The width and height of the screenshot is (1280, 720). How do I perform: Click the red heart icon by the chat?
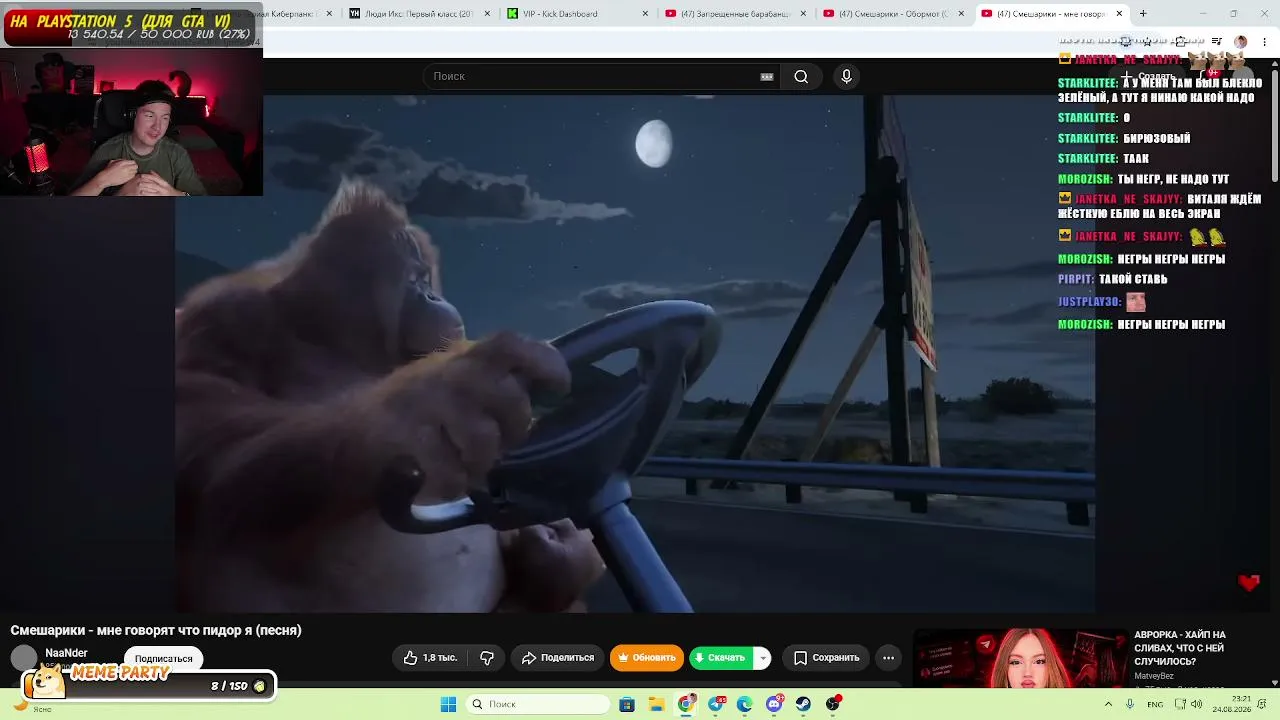pos(1249,582)
